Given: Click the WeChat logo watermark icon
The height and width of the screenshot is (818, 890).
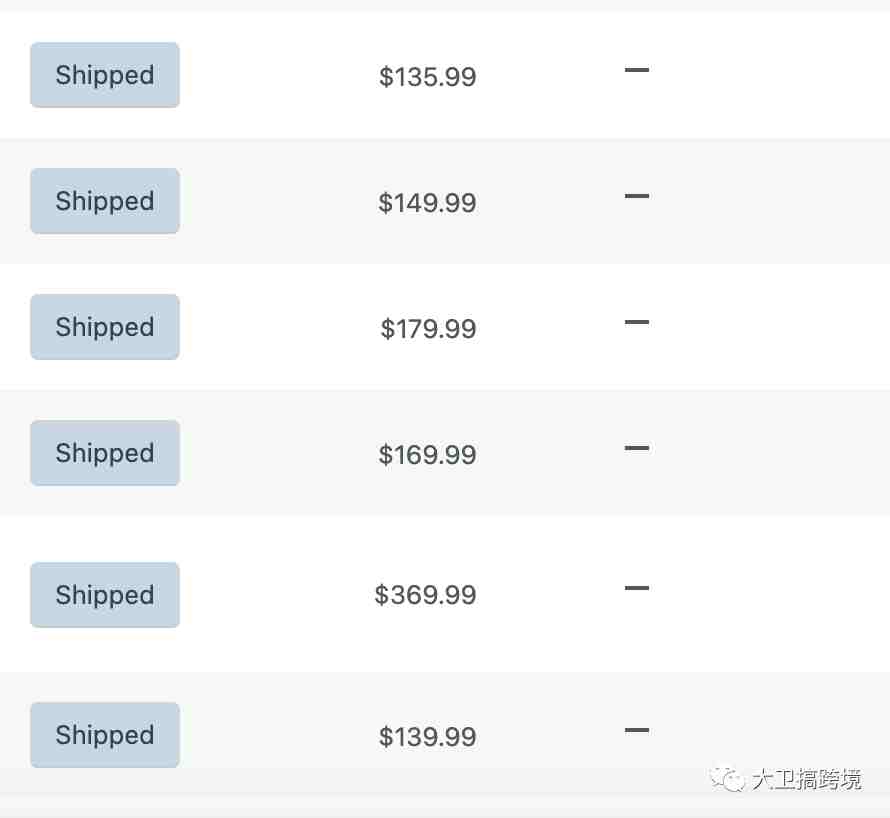Looking at the screenshot, I should click(x=727, y=778).
